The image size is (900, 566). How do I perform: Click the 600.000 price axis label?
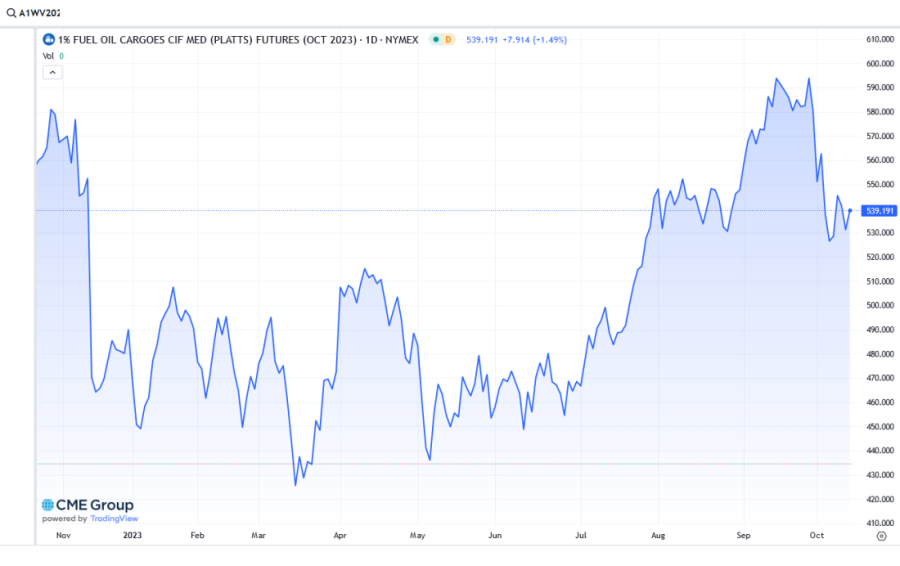[878, 63]
